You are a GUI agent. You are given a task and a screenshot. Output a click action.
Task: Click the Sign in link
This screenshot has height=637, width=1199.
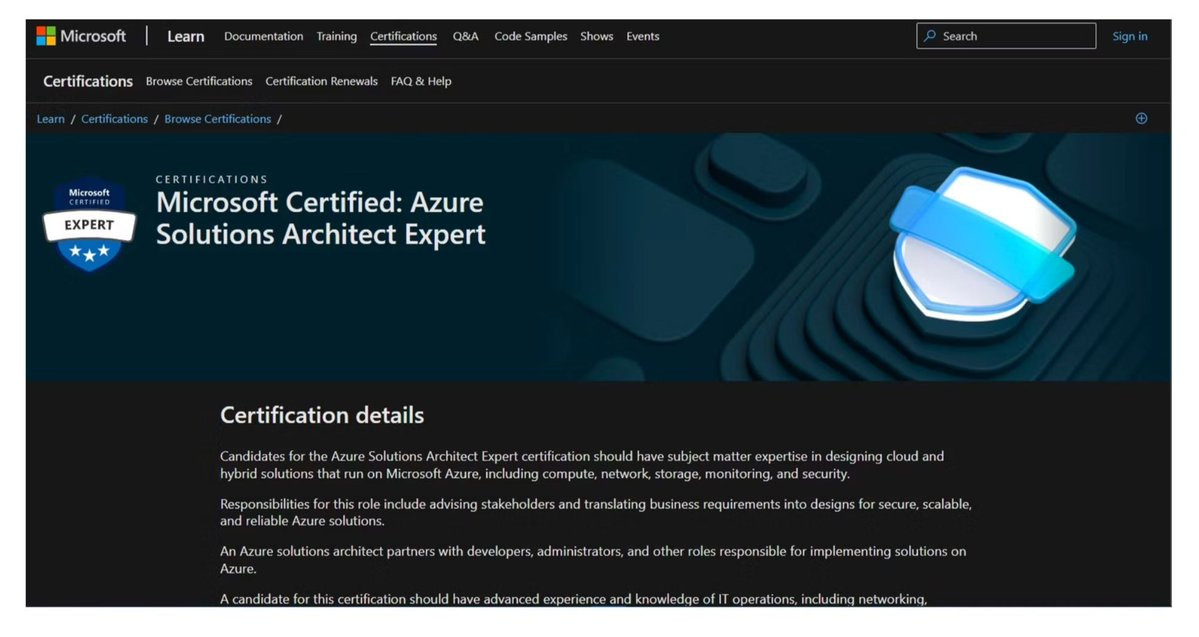[1129, 36]
